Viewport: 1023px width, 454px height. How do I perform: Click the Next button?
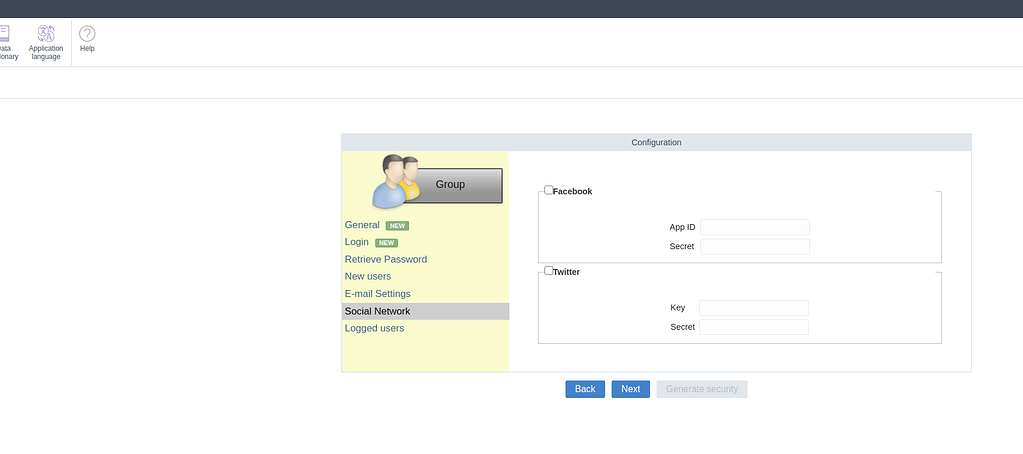coord(631,389)
